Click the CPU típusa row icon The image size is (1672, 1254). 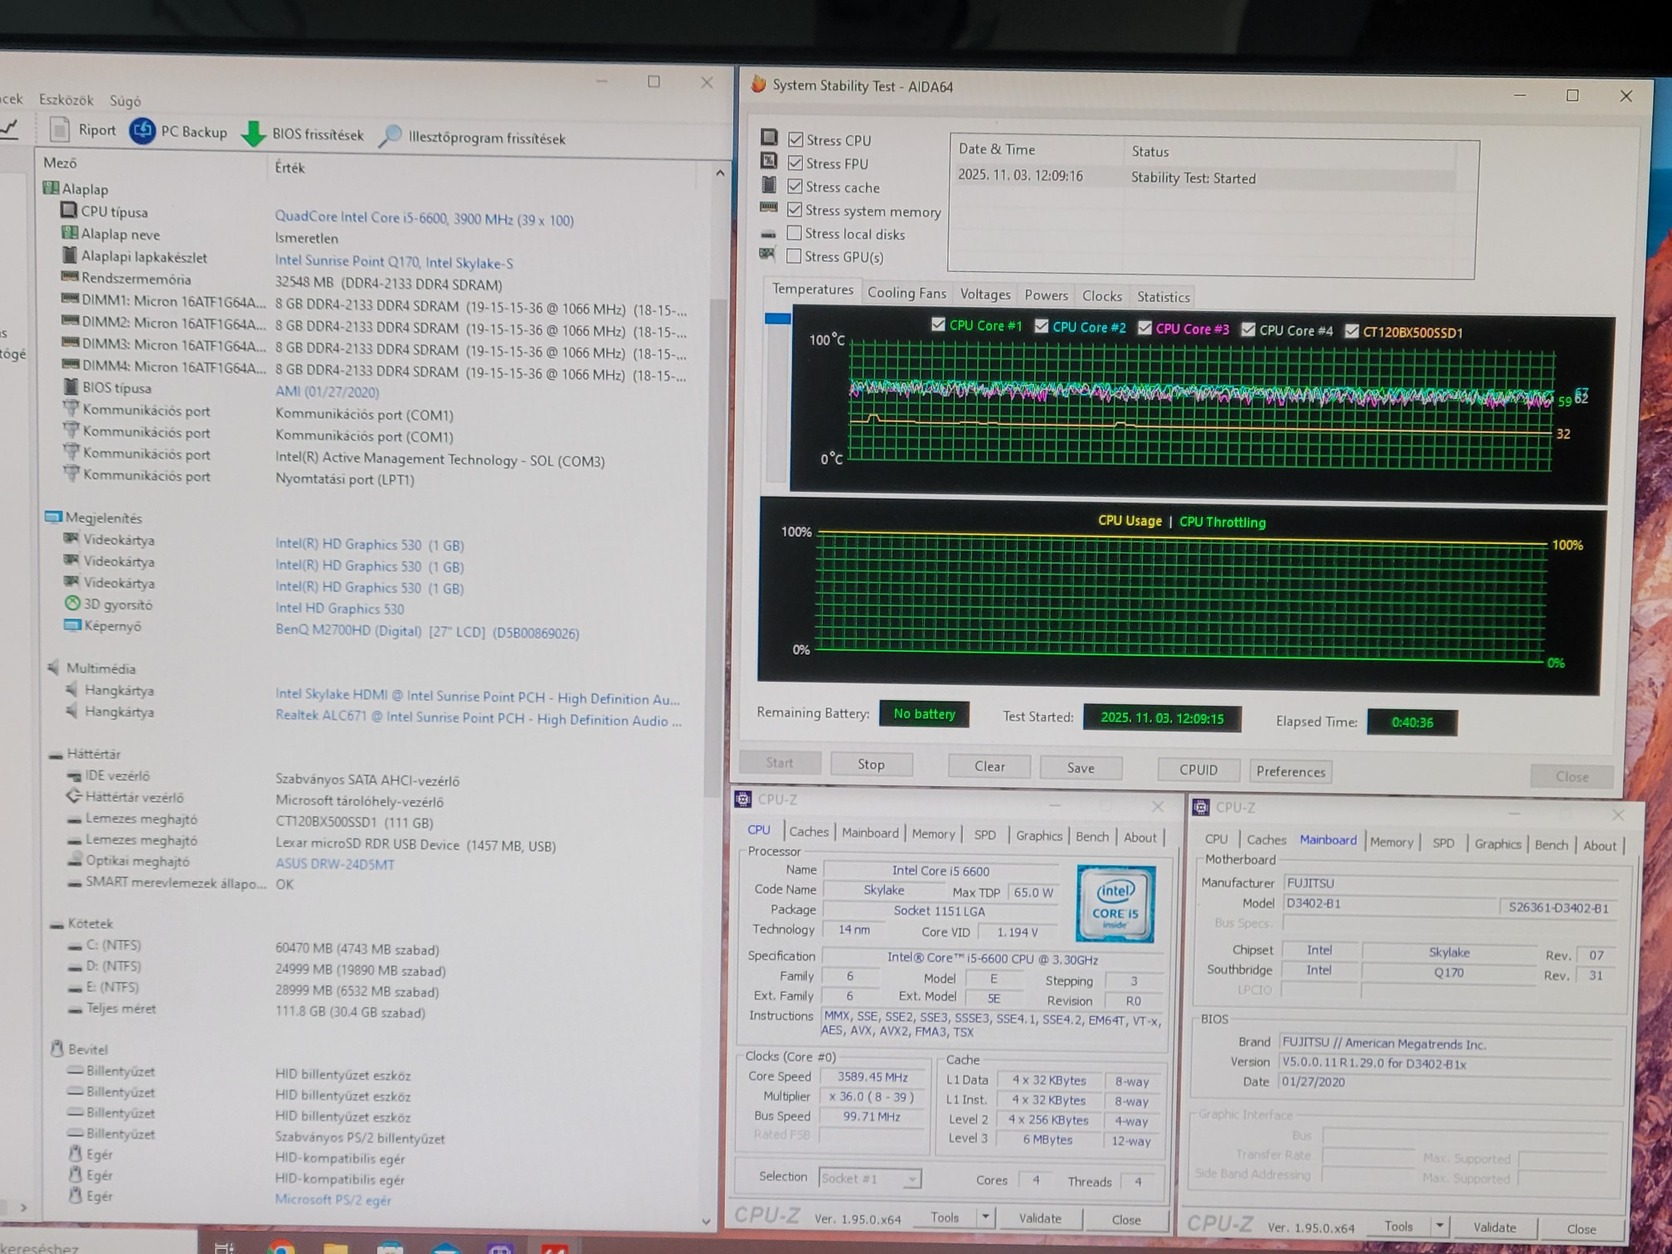[69, 211]
